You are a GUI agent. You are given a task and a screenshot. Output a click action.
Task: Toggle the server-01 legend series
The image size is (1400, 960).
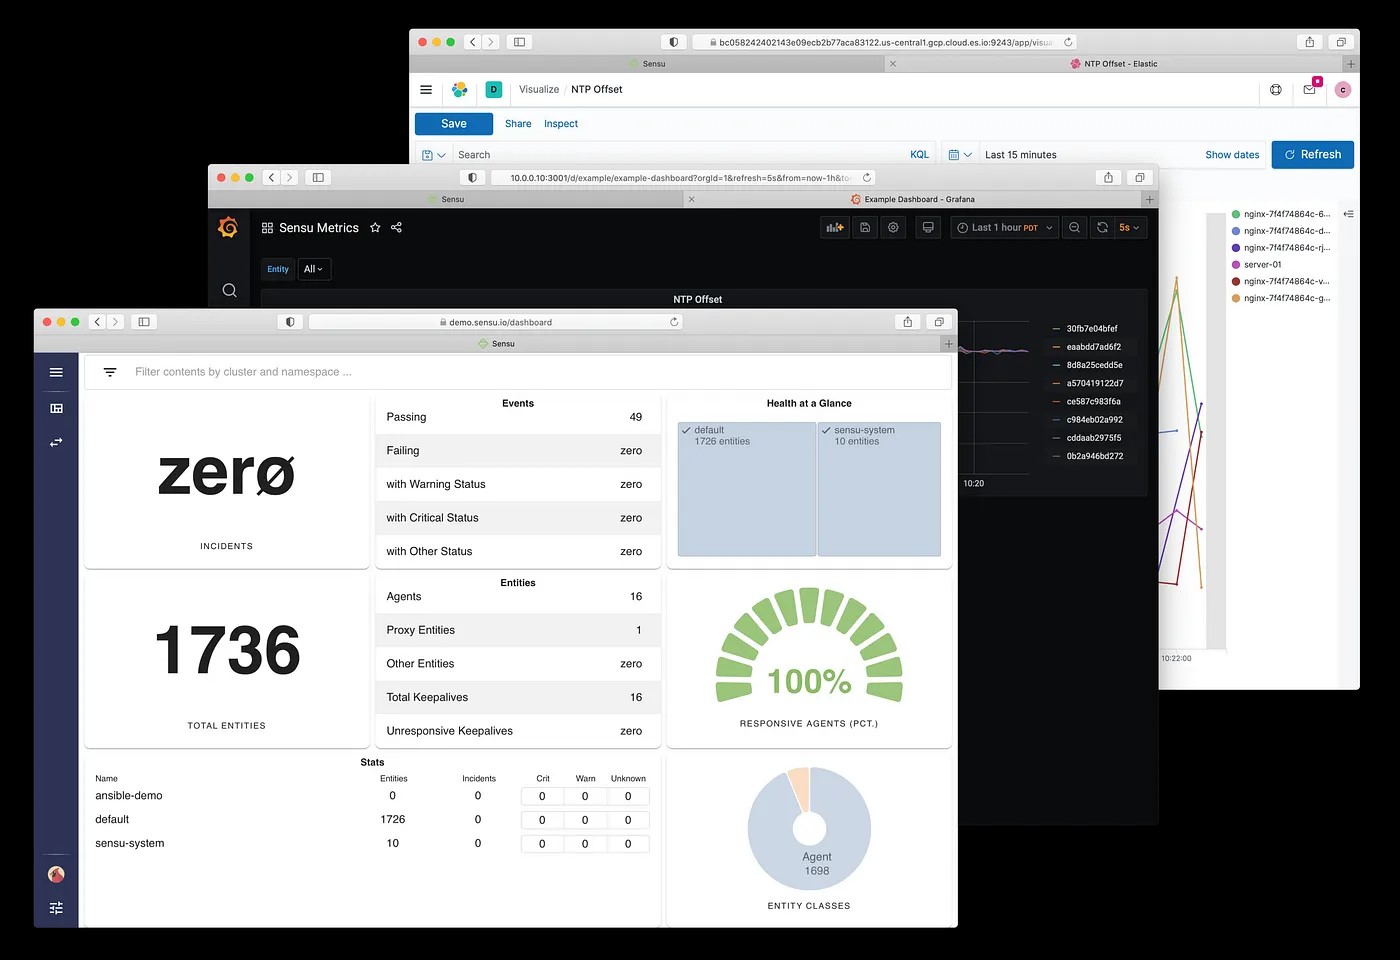pos(1261,265)
